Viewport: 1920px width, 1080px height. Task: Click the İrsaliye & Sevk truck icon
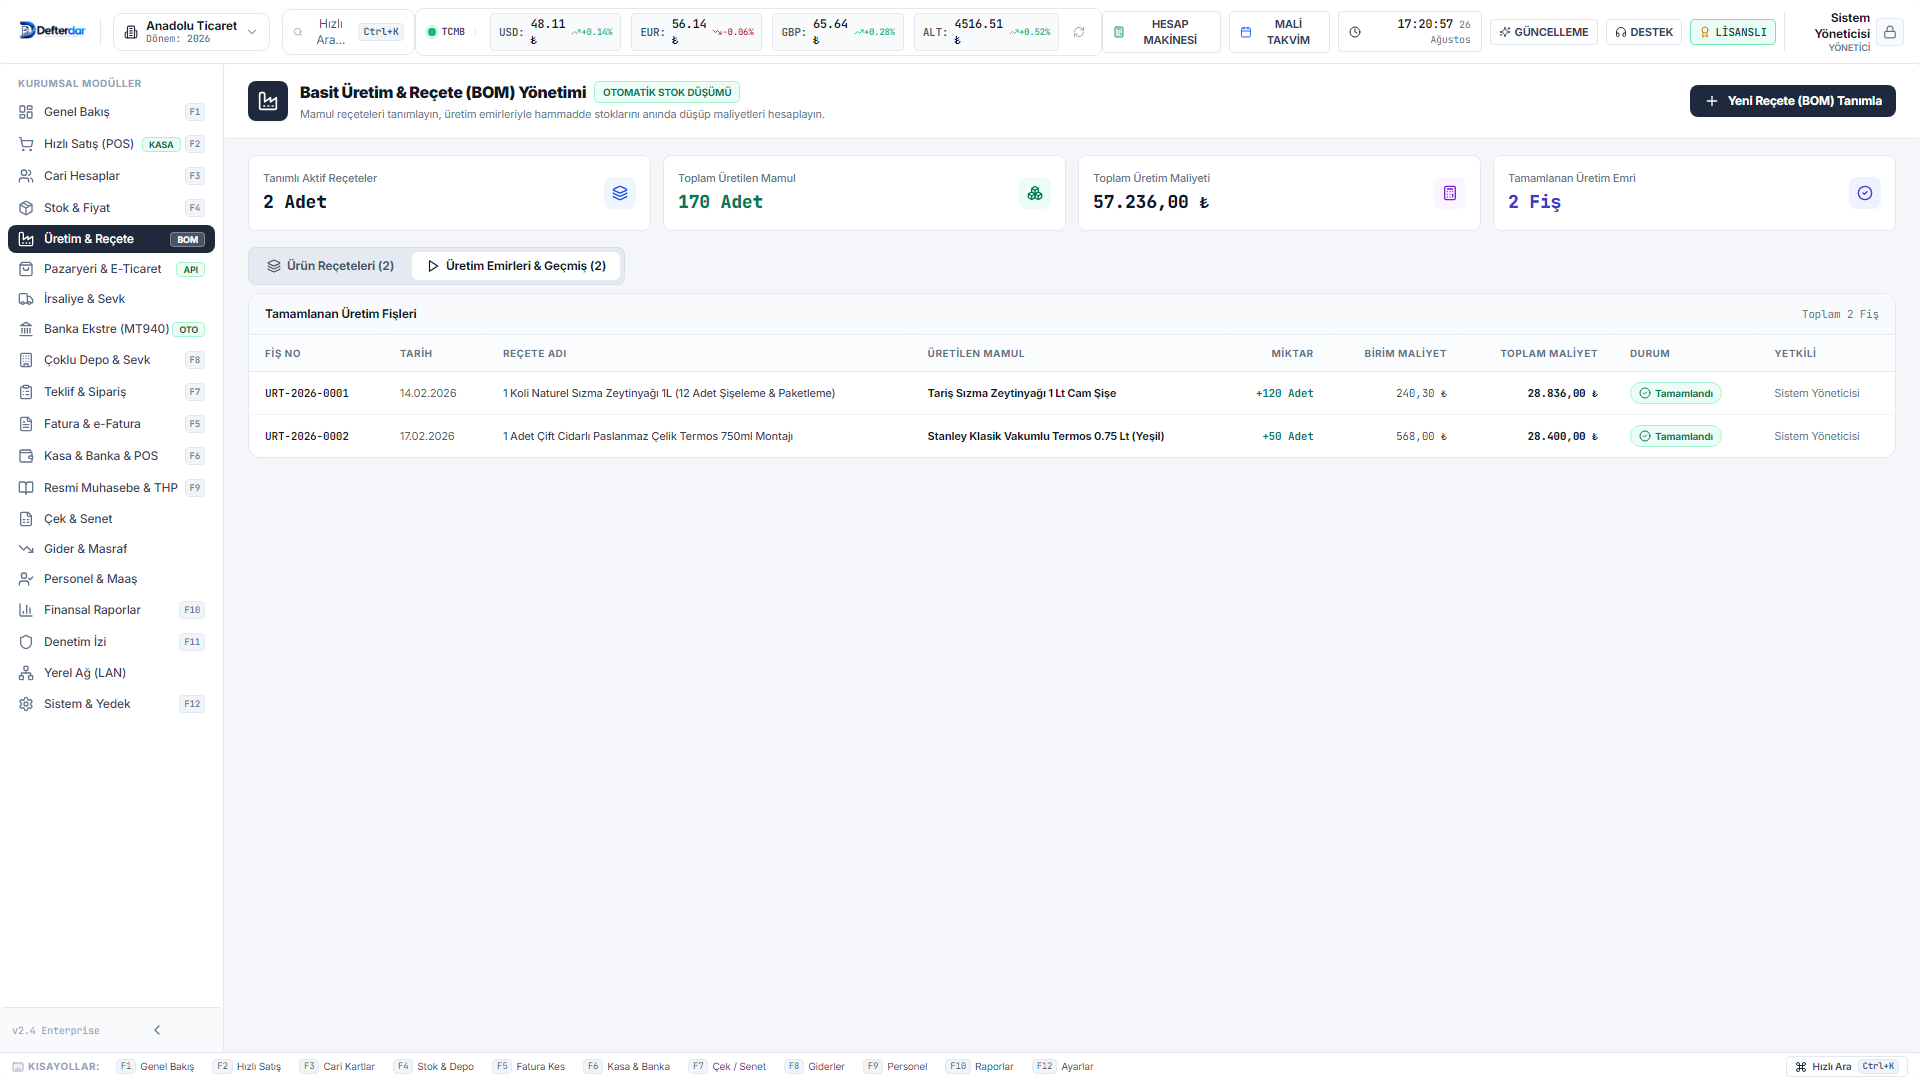[x=26, y=299]
